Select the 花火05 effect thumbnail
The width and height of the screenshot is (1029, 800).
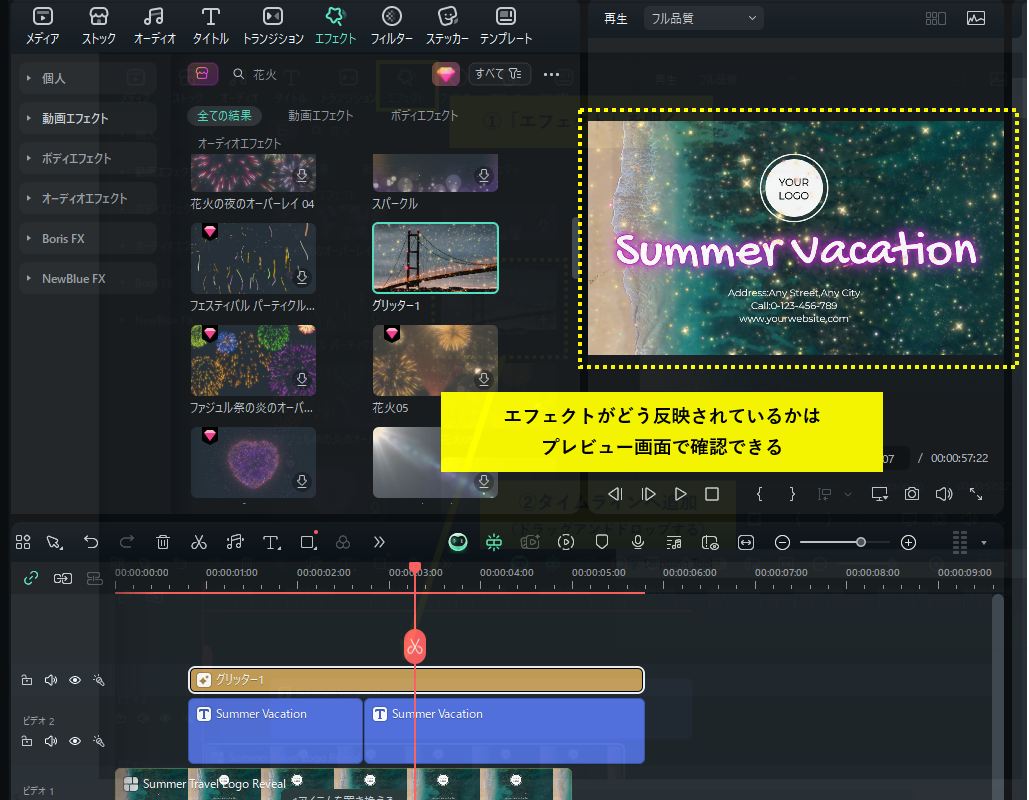435,360
